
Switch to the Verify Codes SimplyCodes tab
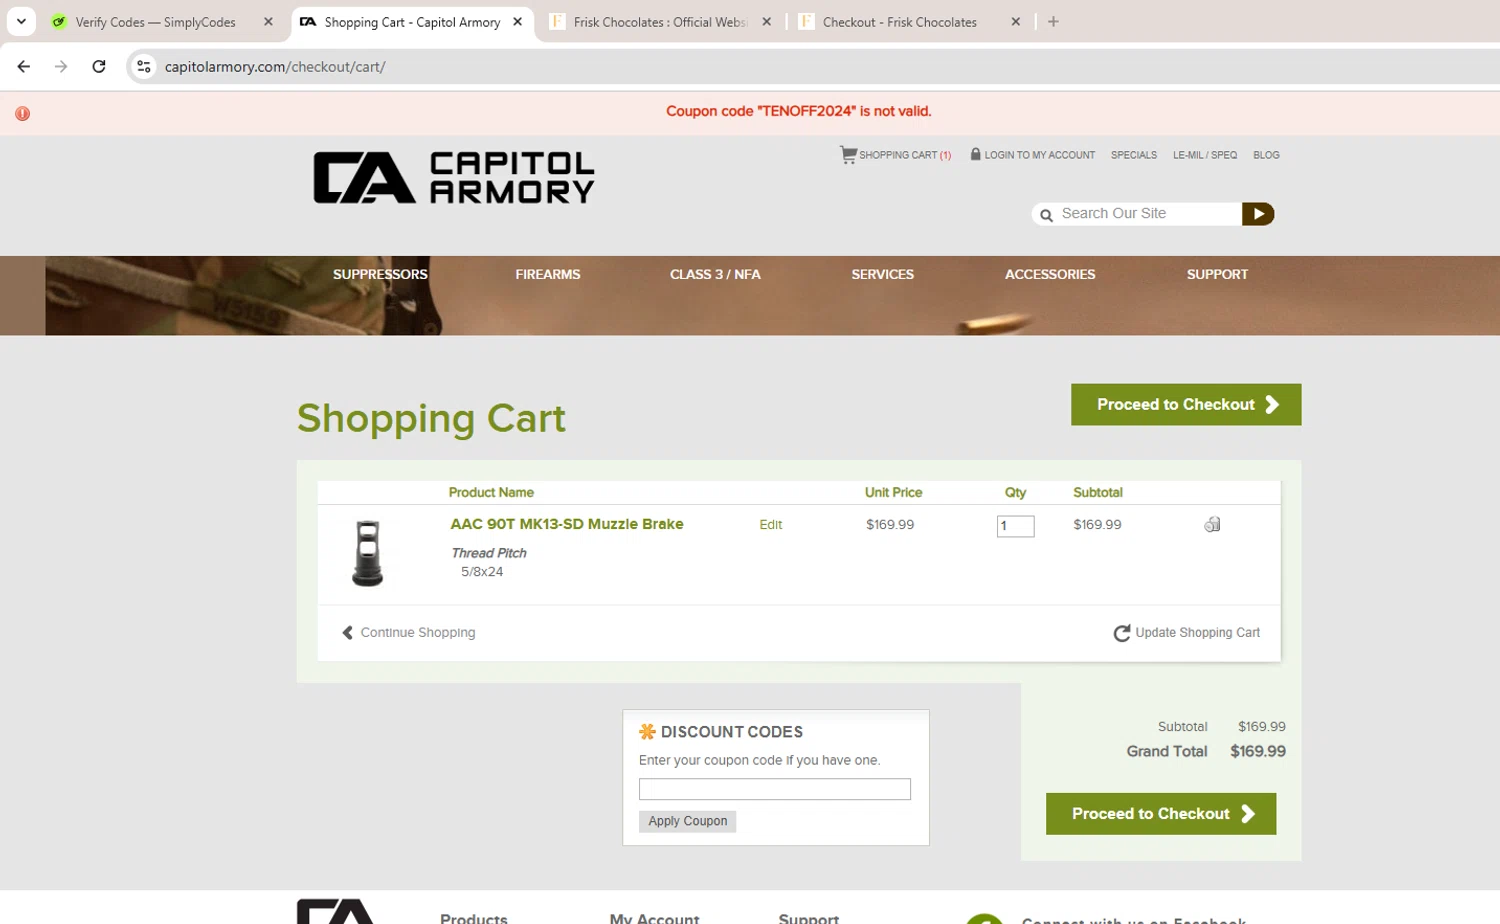click(x=155, y=22)
